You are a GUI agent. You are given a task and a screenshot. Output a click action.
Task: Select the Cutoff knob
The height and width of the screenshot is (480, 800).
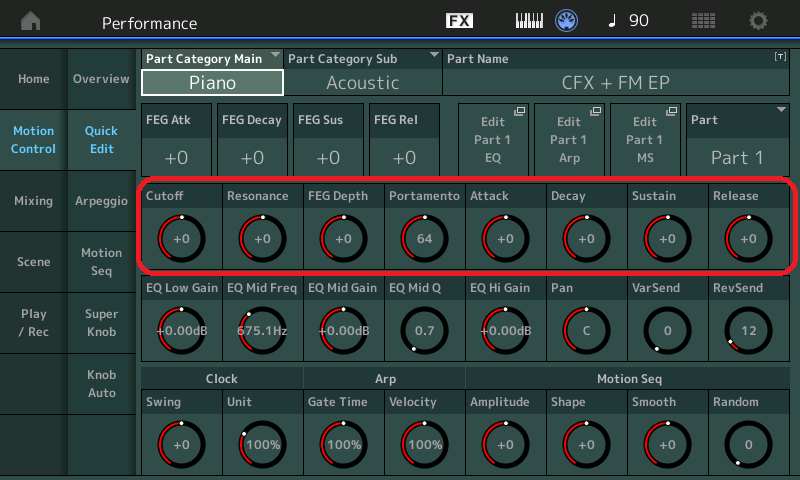[181, 239]
